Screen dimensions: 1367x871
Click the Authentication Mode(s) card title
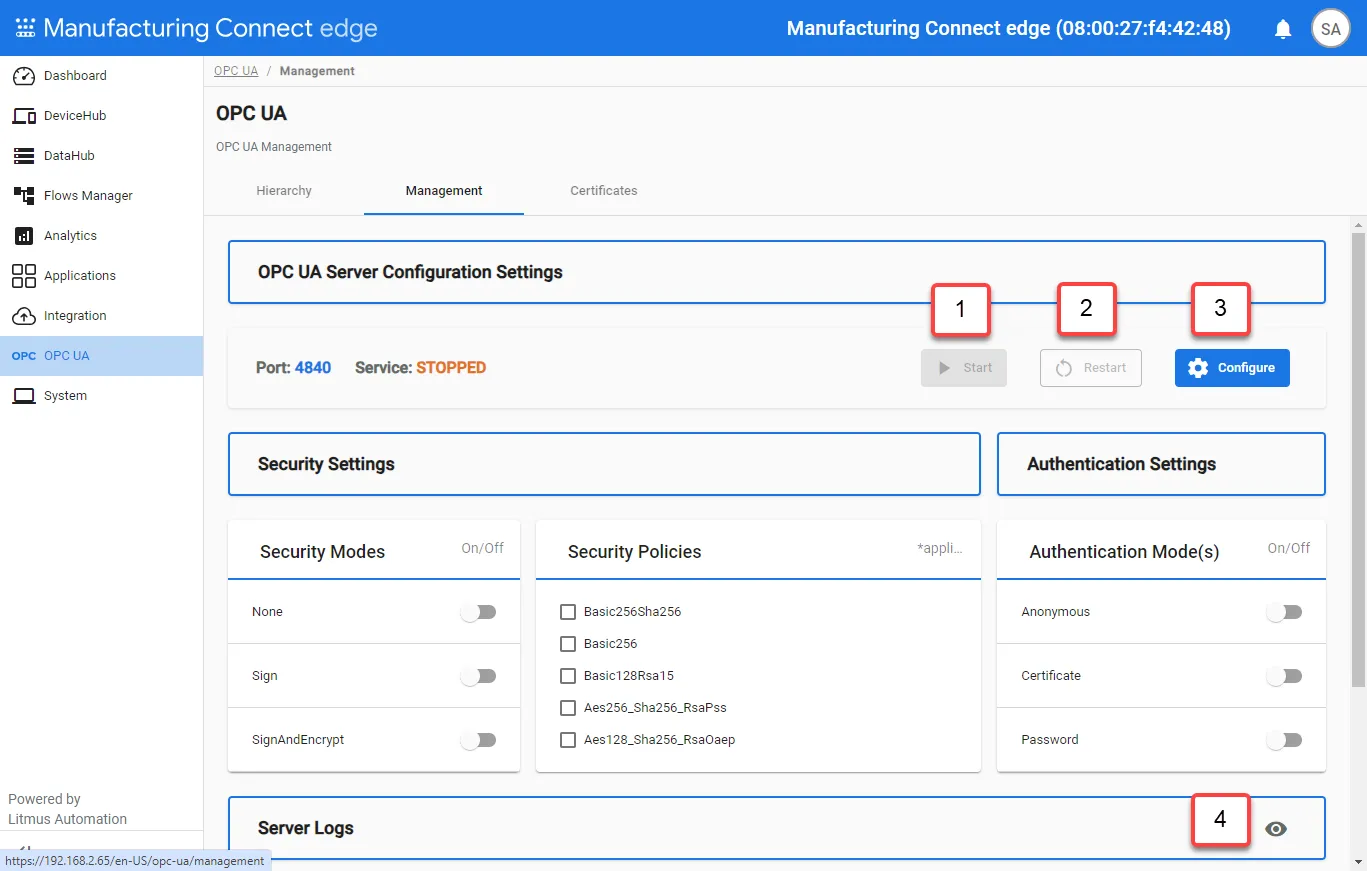click(x=1124, y=552)
